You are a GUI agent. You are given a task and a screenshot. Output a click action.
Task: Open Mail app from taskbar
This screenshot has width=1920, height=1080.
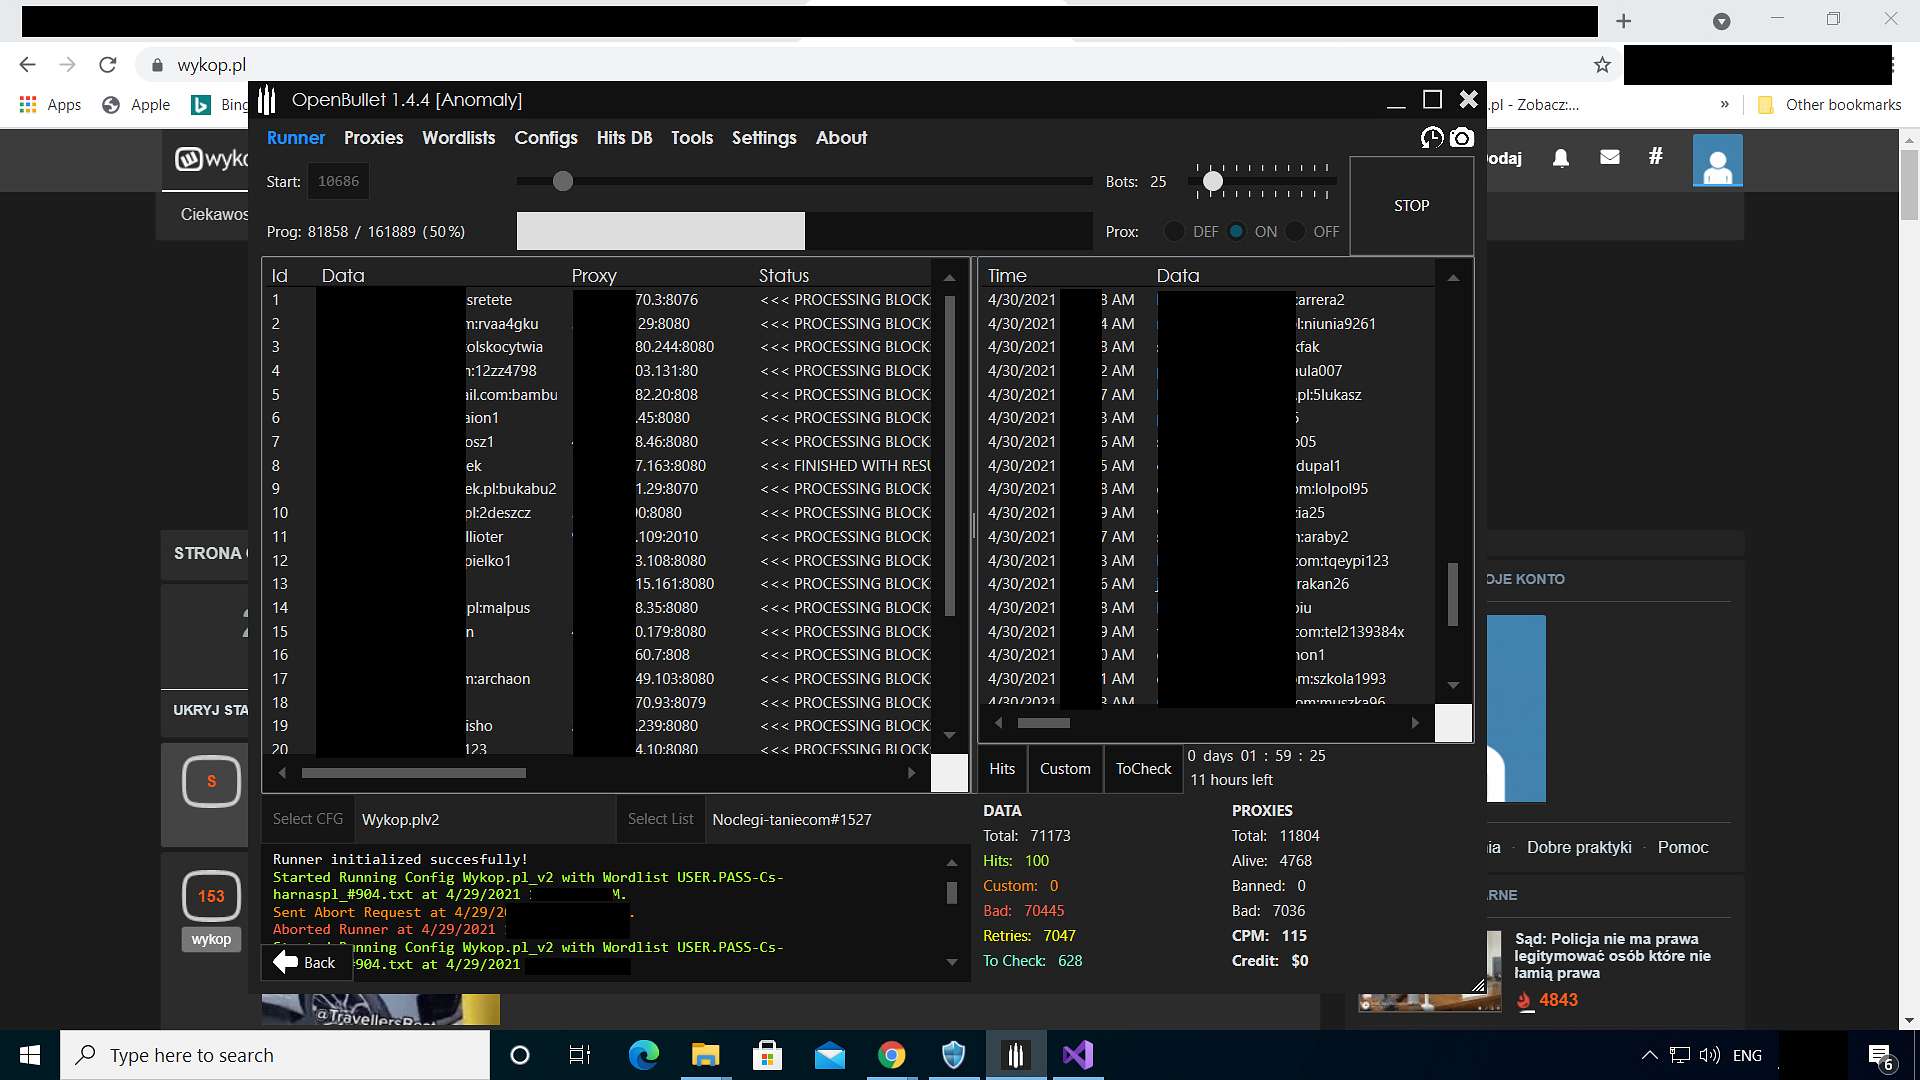829,1055
